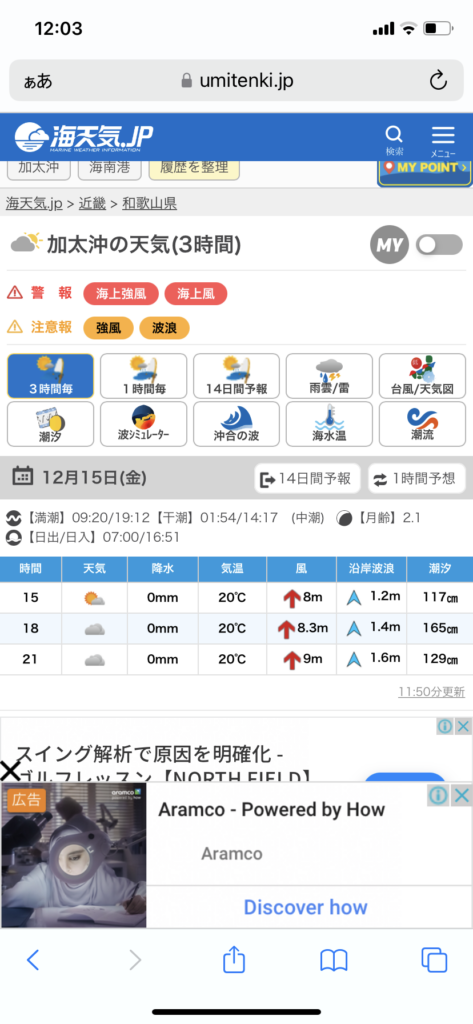Tap the 14日間予報 button beside the date
This screenshot has height=1024, width=473.
coord(307,479)
